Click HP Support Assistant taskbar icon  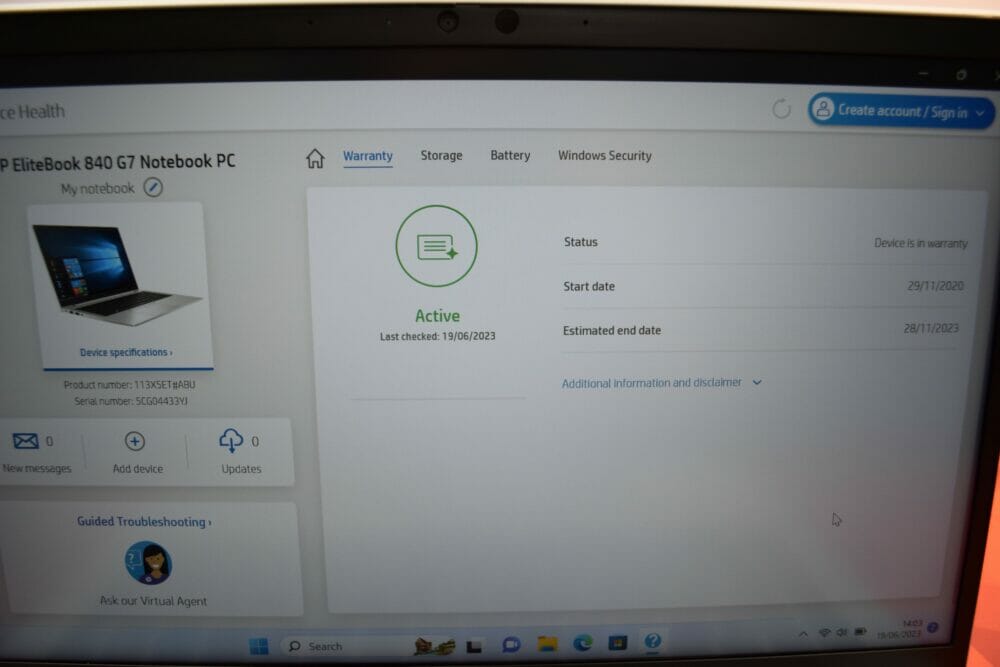point(652,641)
